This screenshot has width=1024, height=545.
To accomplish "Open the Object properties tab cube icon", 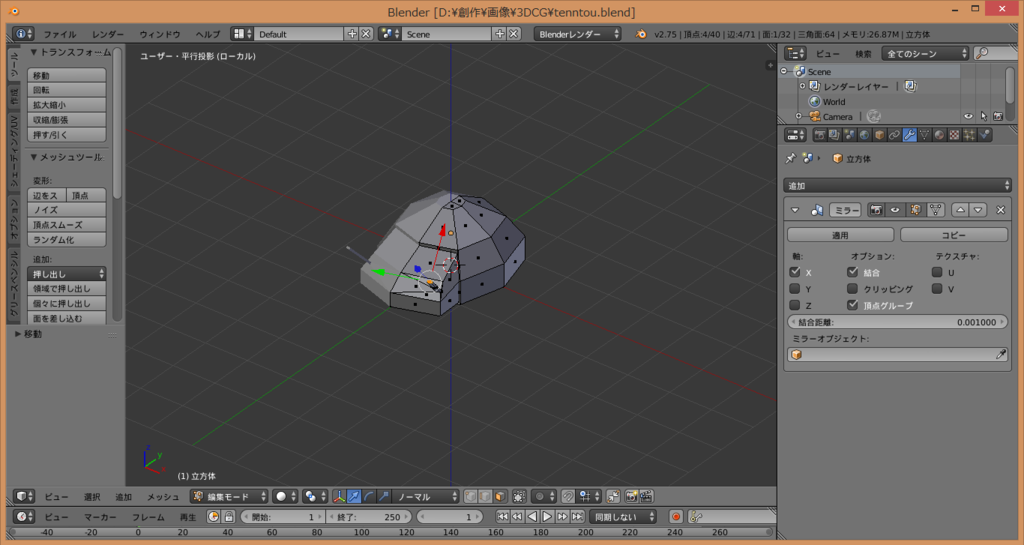I will [880, 135].
